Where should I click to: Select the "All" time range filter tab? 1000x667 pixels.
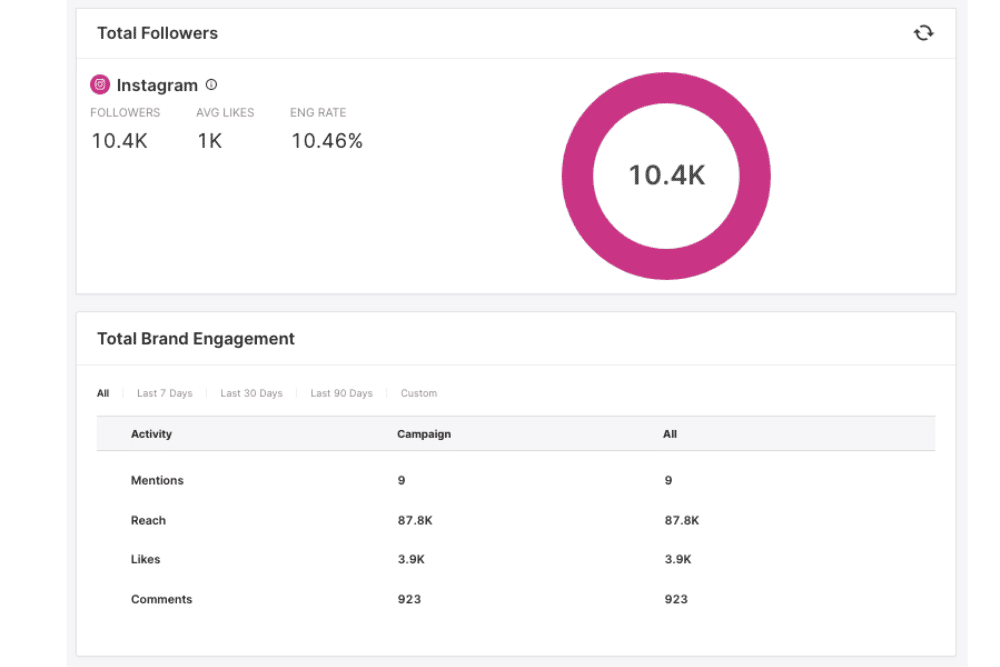tap(103, 393)
